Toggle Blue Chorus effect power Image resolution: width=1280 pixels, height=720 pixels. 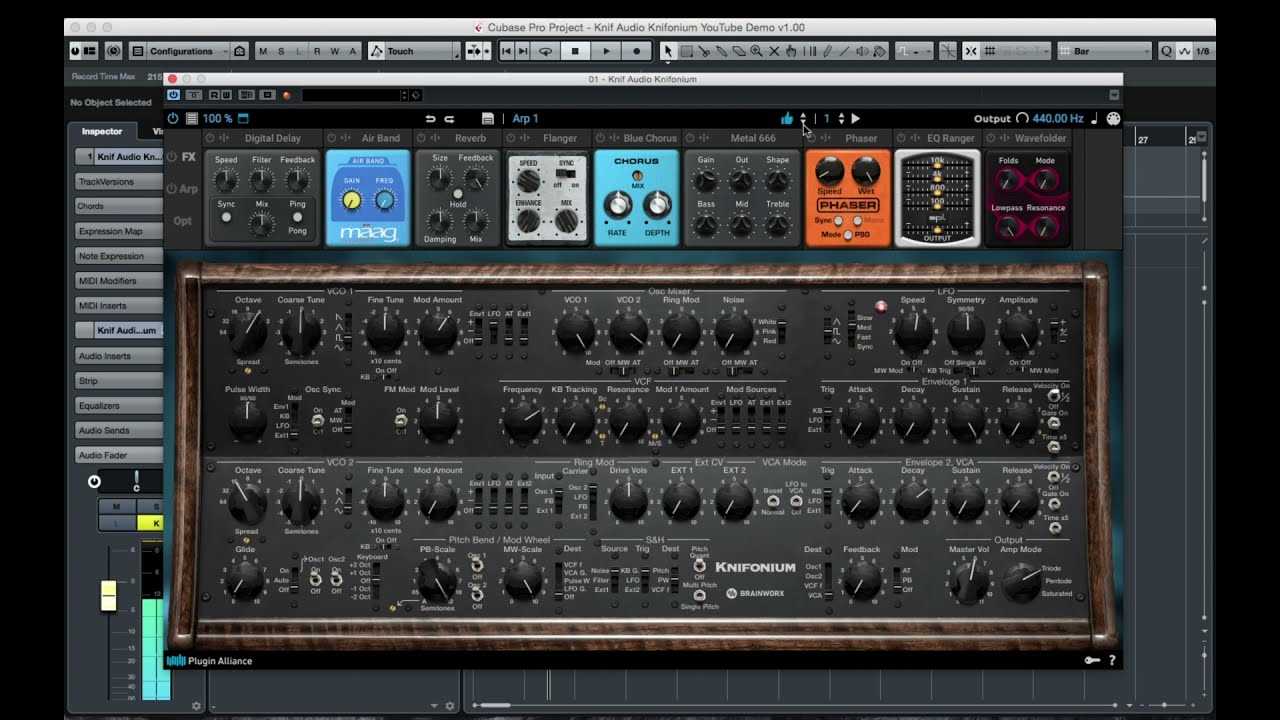[x=601, y=138]
